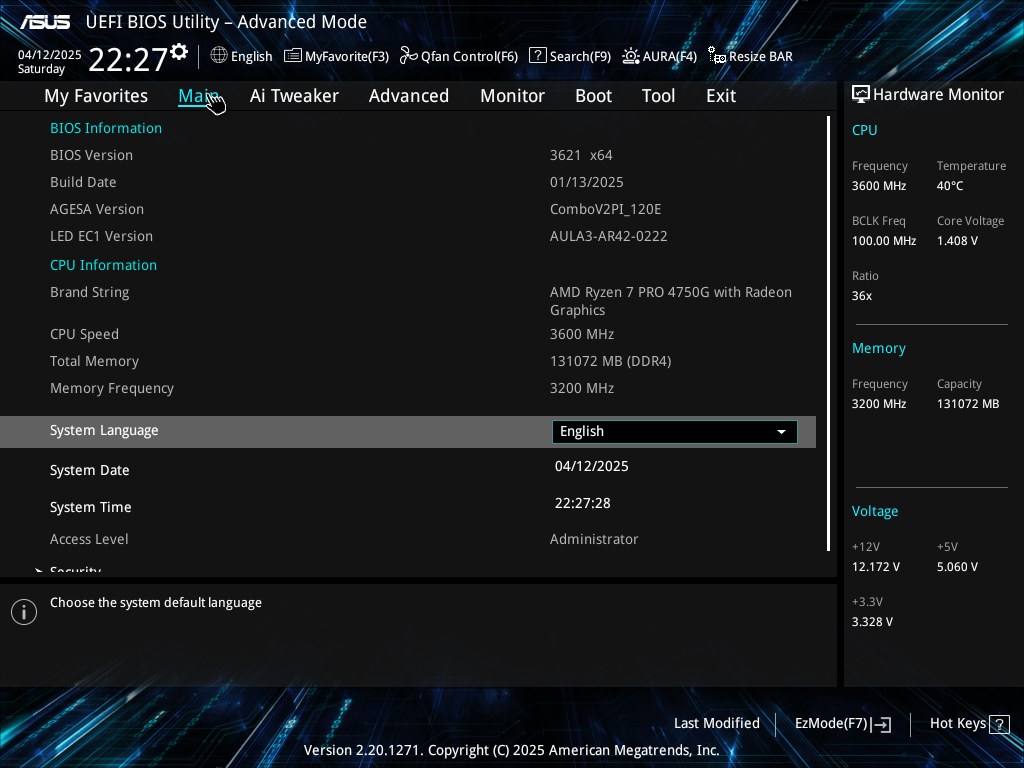Screen dimensions: 1024x768
Task: Click the System Date label
Action: 89,470
